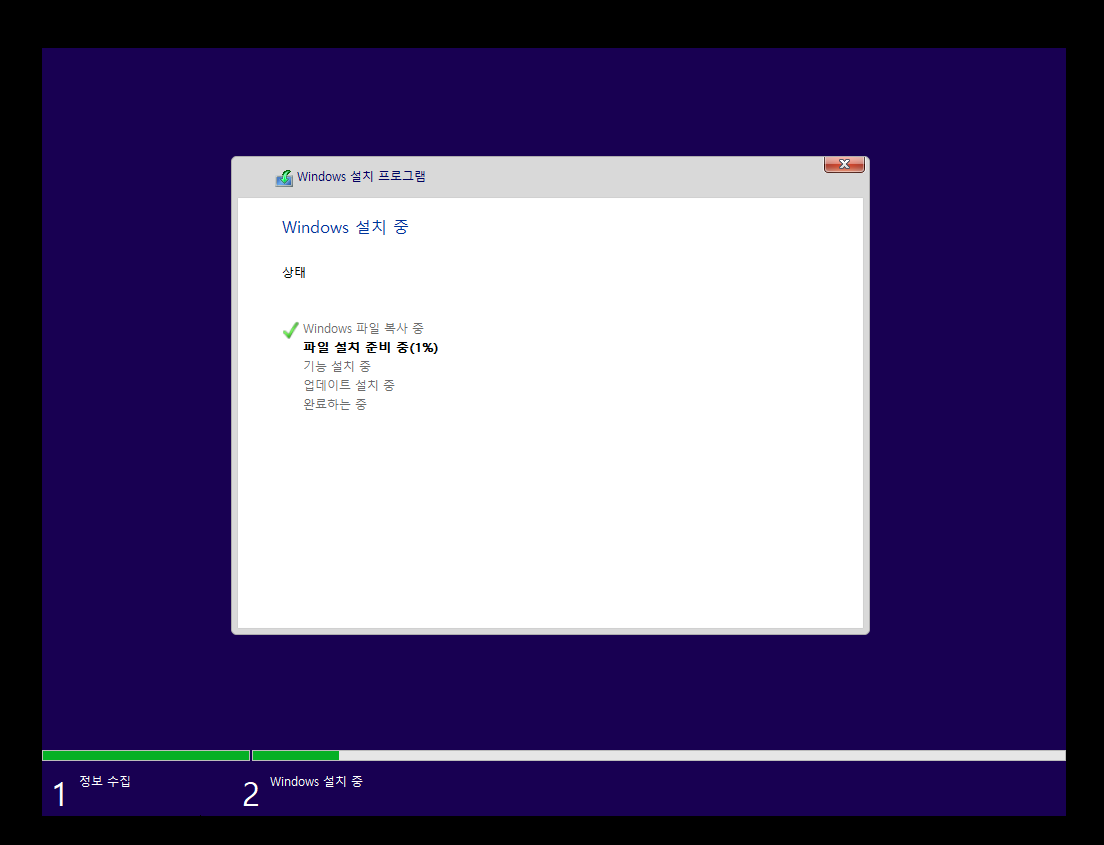Click the large step number 2
The image size is (1104, 845).
pos(251,795)
